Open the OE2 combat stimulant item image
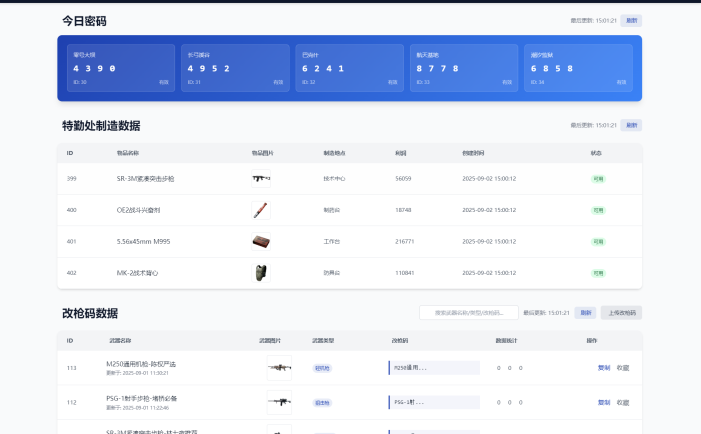This screenshot has width=701, height=434. 261,210
